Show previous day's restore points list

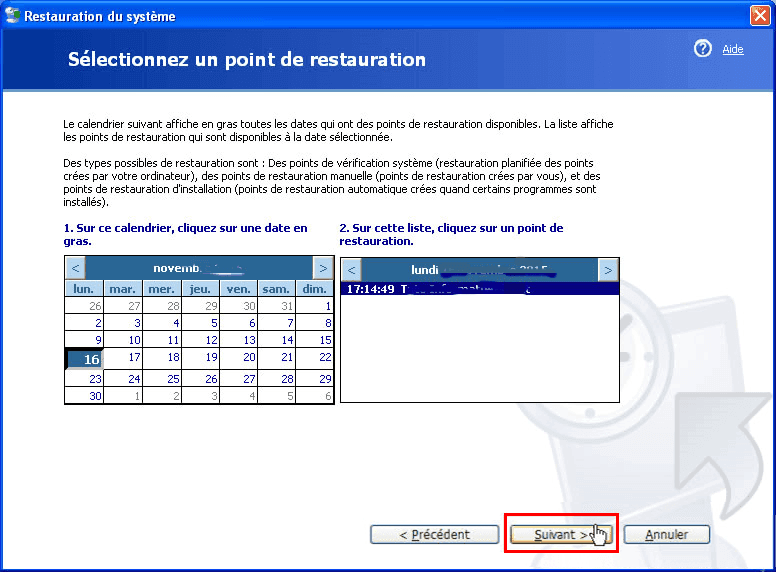tap(351, 270)
